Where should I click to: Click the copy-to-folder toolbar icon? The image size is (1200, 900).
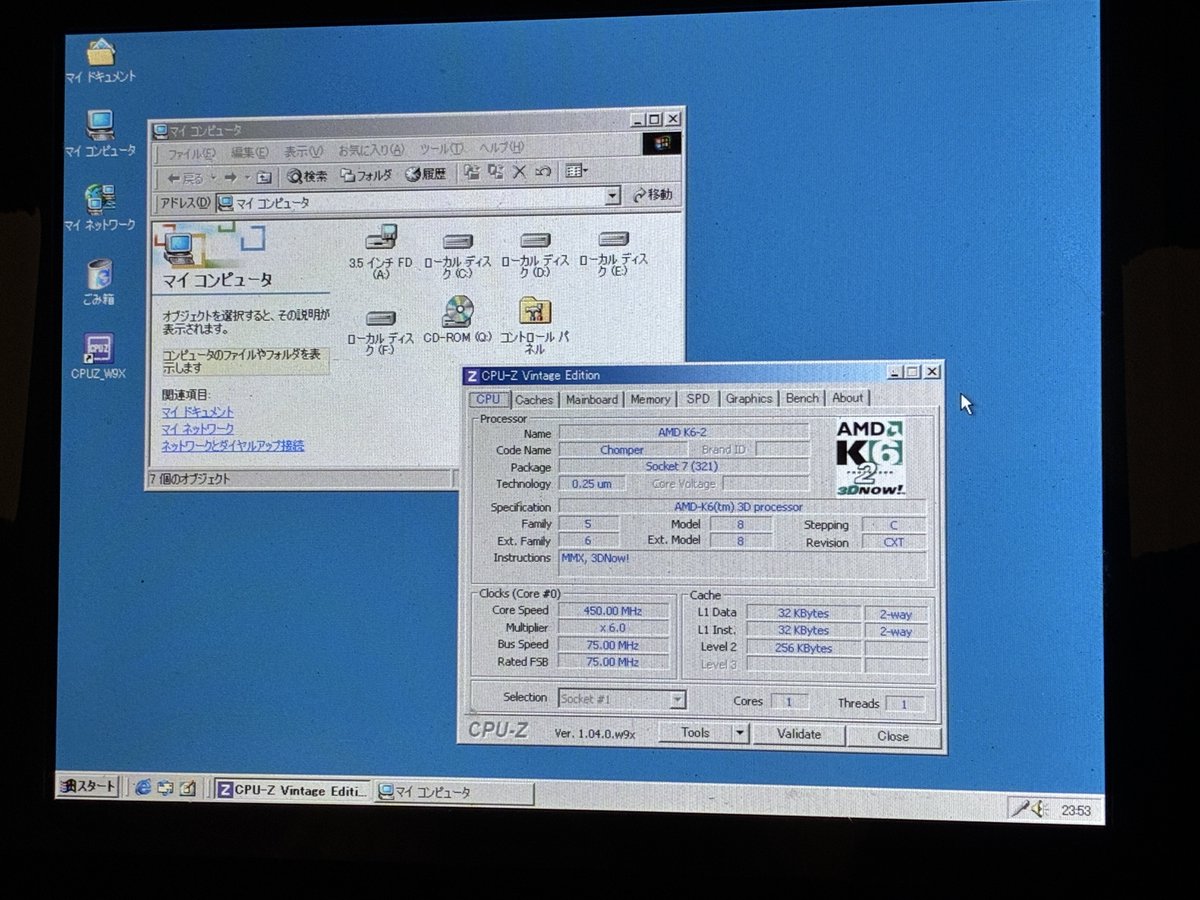coord(496,172)
